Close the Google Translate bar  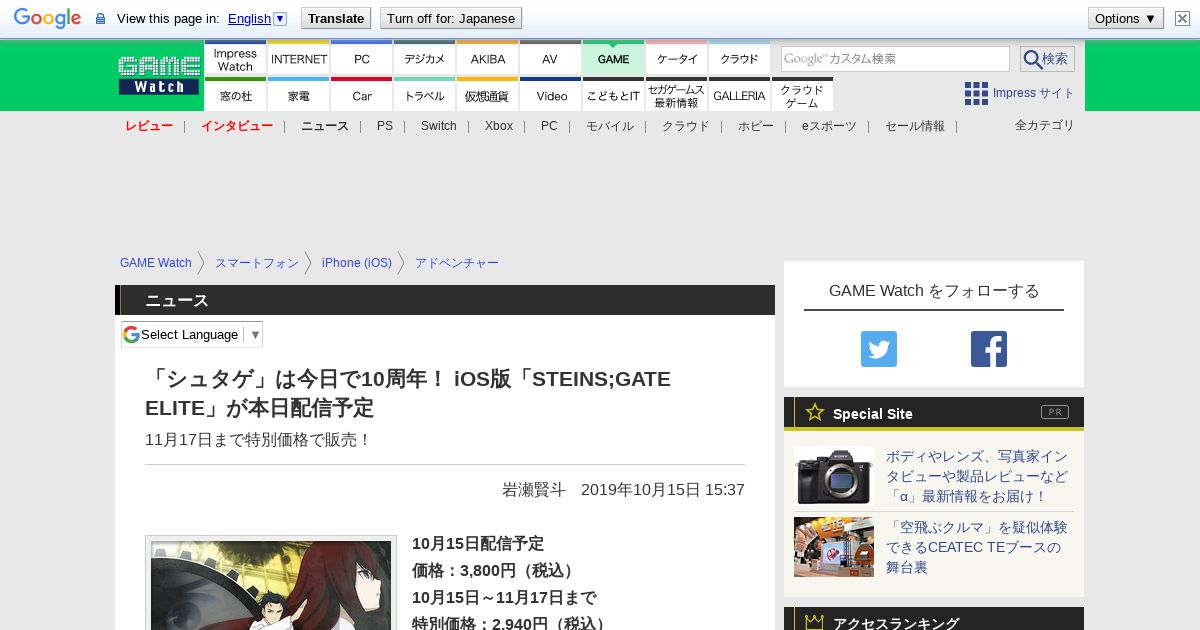click(1182, 18)
